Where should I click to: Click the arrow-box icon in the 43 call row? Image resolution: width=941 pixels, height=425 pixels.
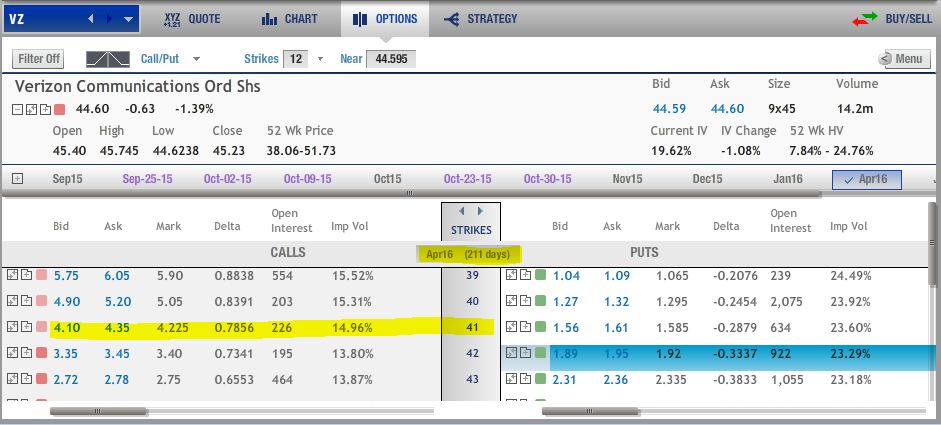point(13,379)
